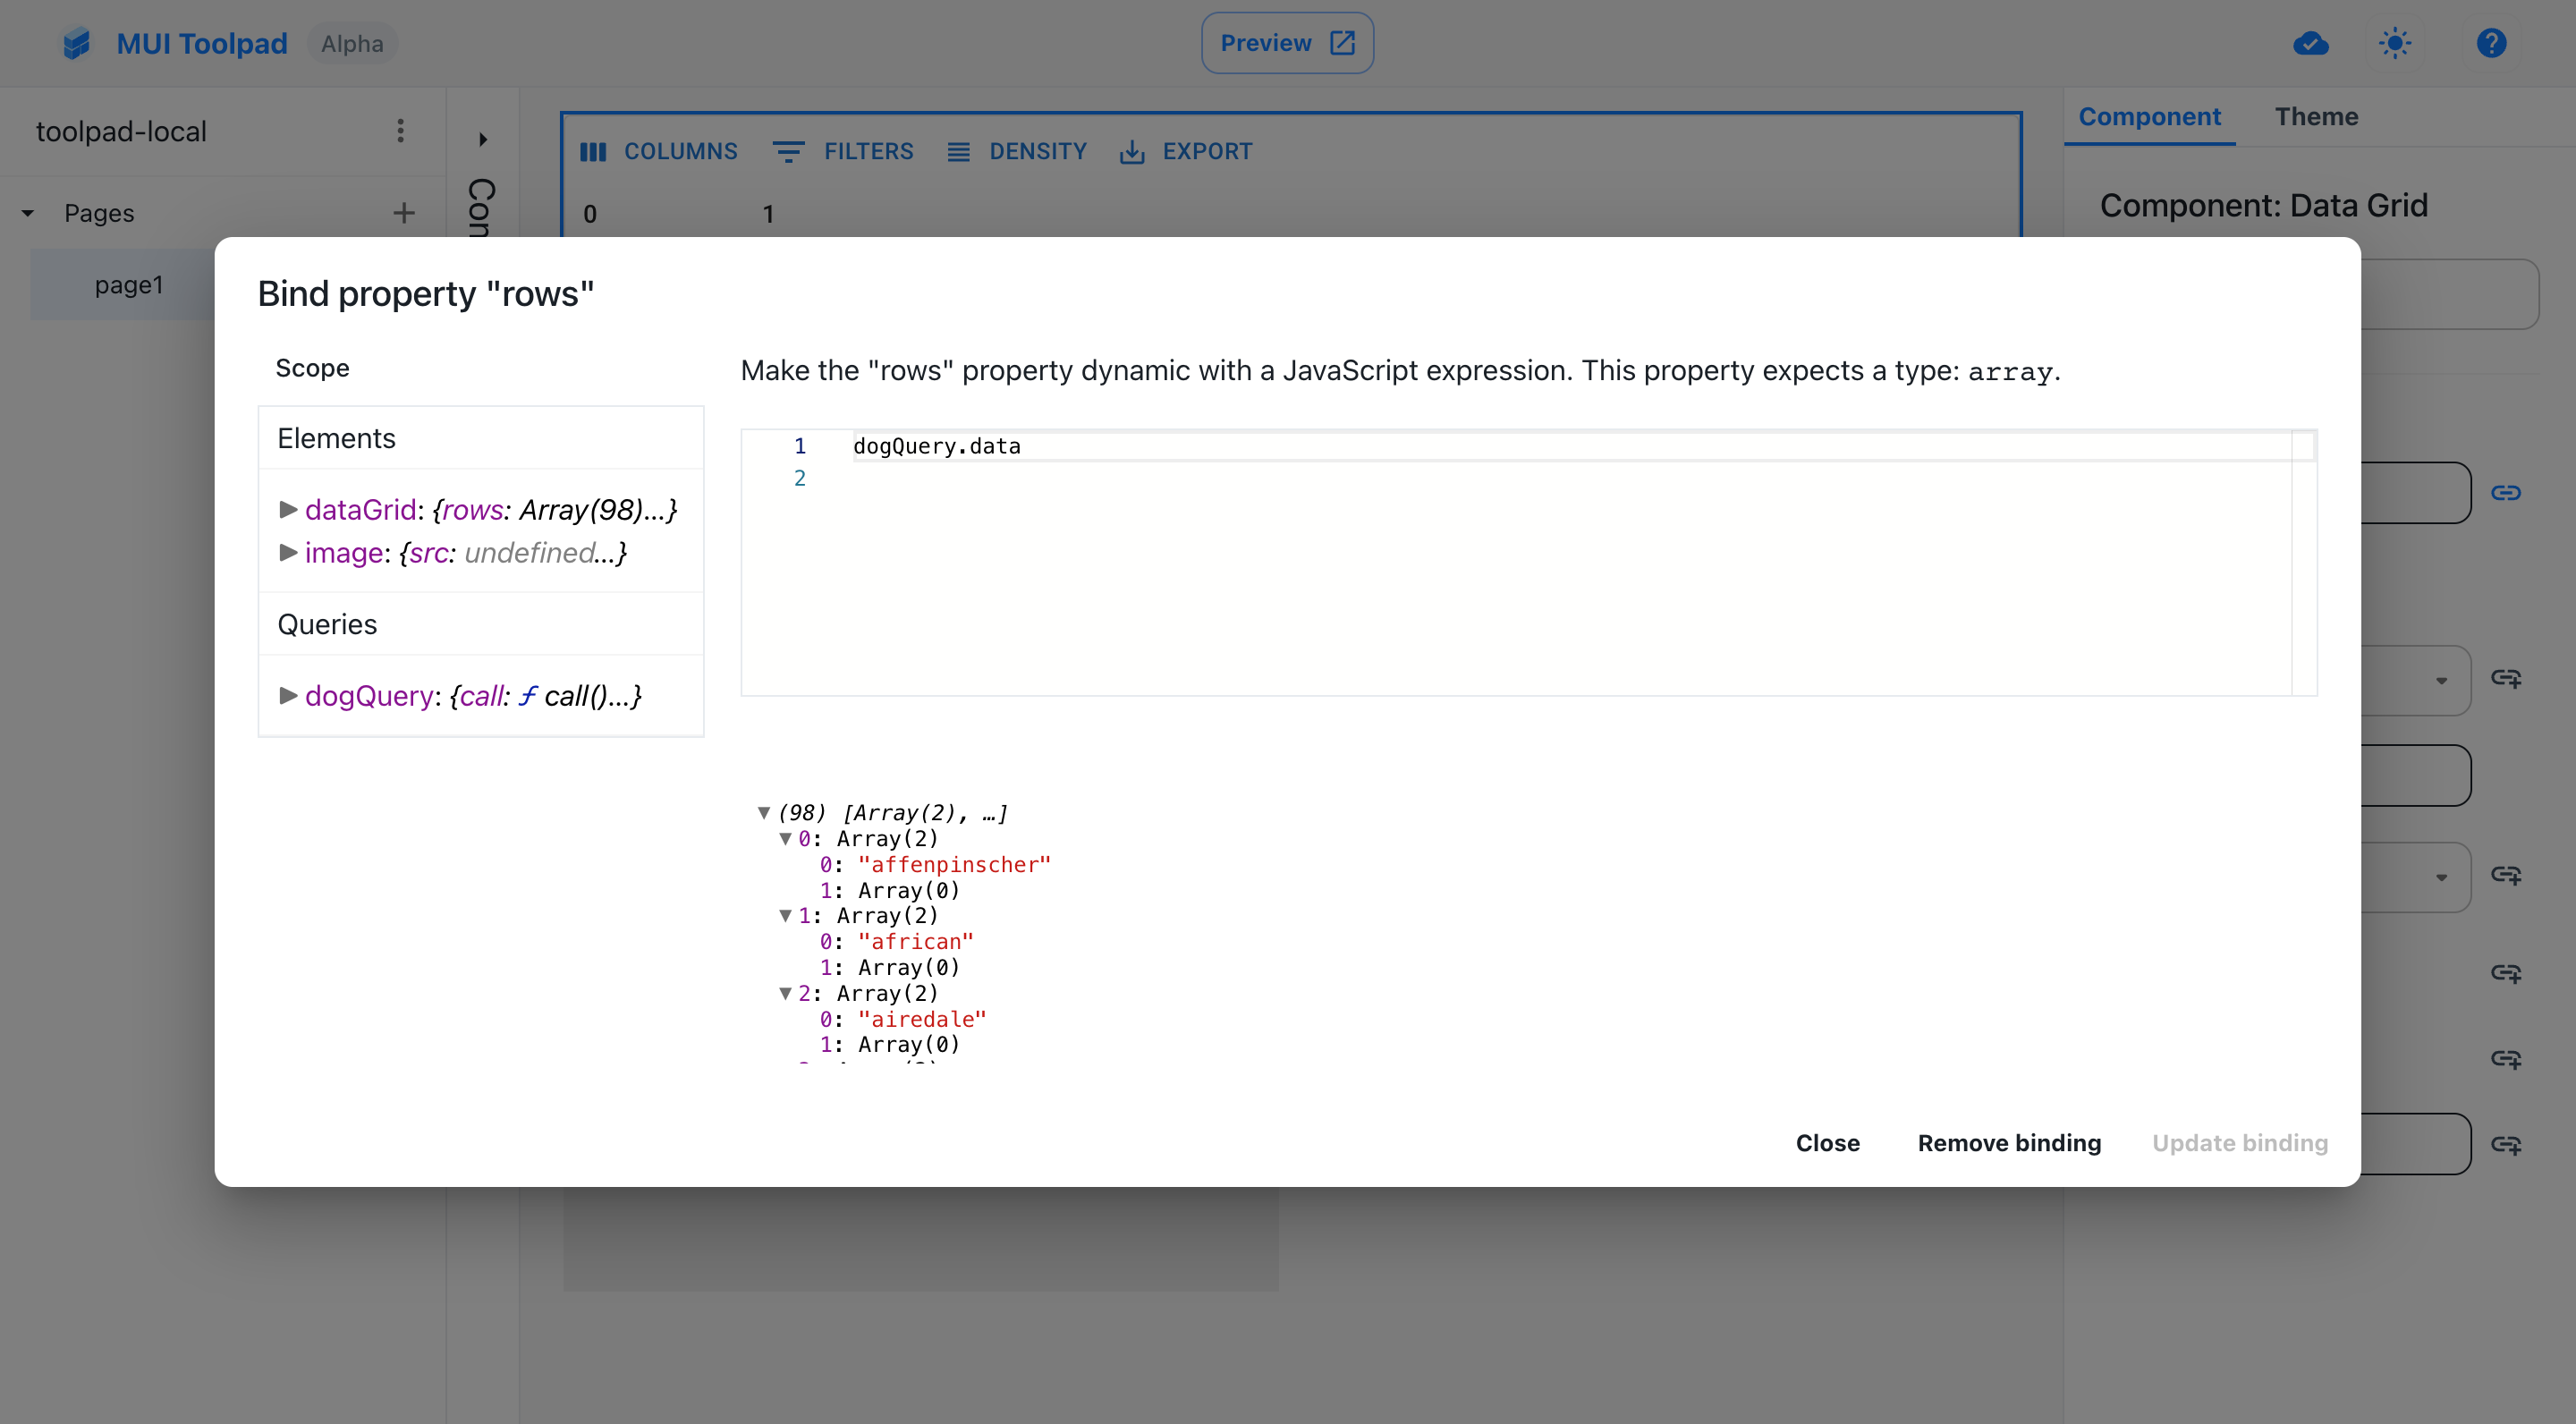Collapse the (98) array result root

[x=764, y=812]
